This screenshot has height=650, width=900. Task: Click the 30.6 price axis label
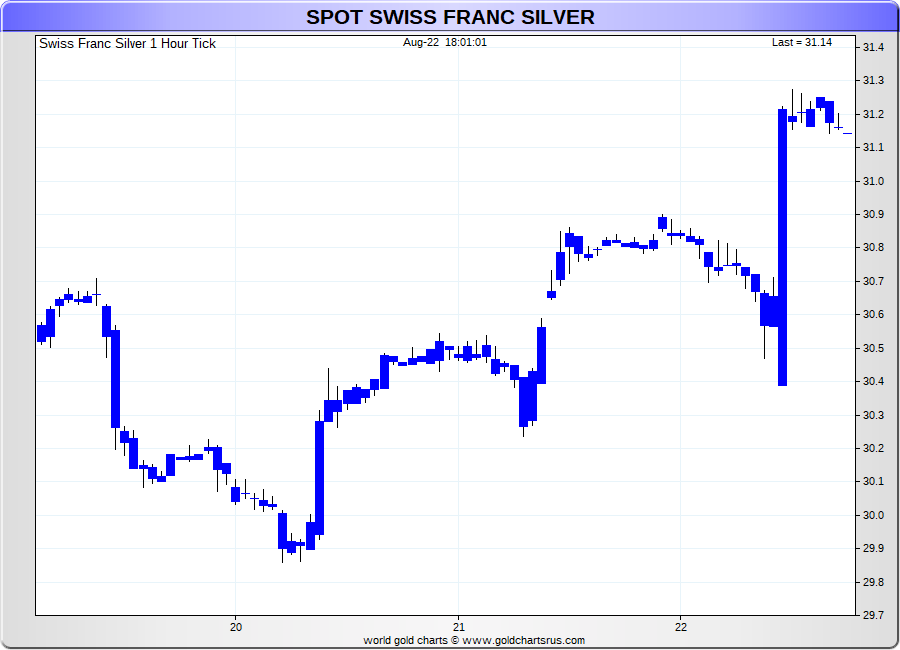coord(873,315)
